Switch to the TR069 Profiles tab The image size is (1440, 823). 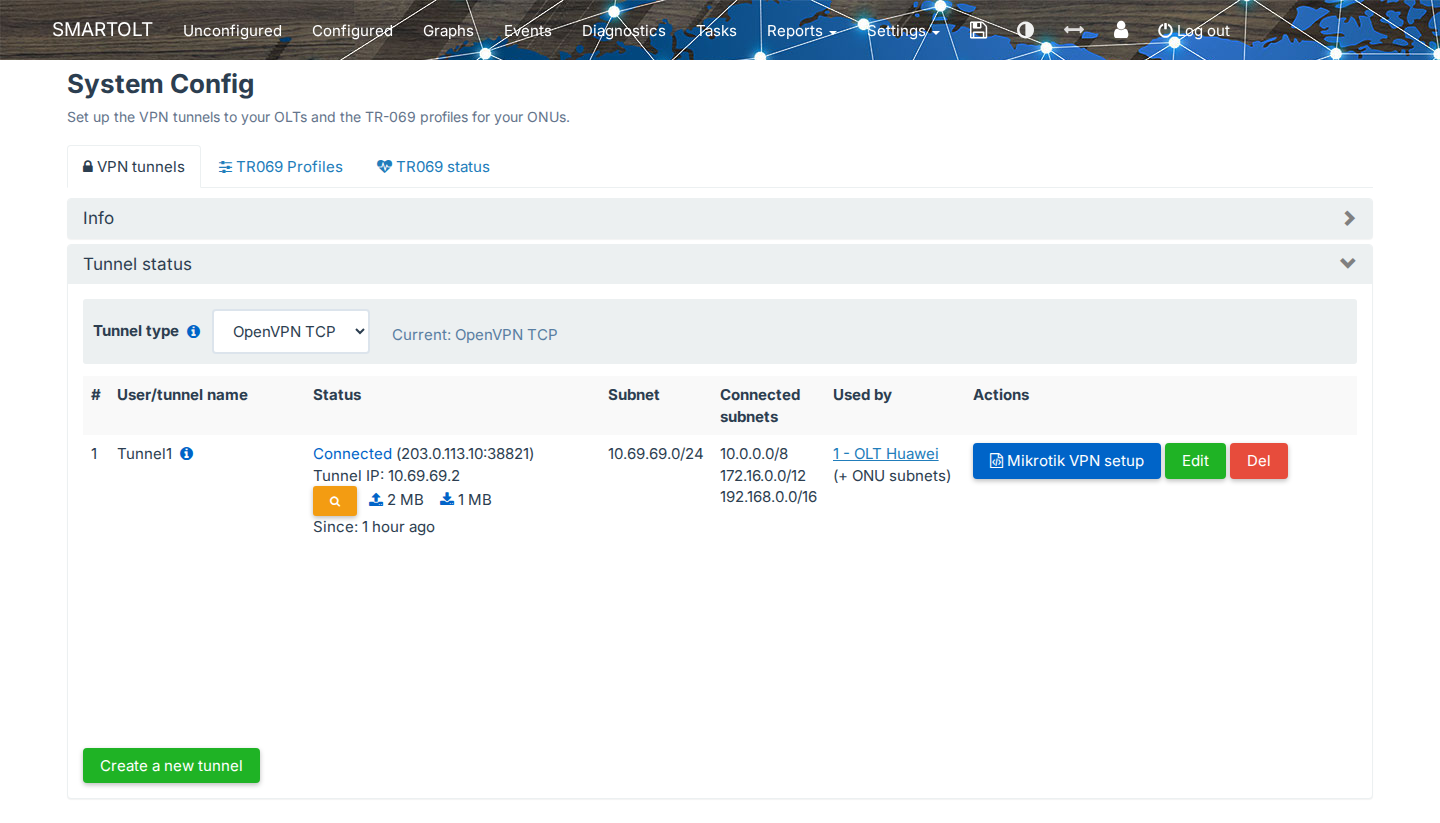281,167
